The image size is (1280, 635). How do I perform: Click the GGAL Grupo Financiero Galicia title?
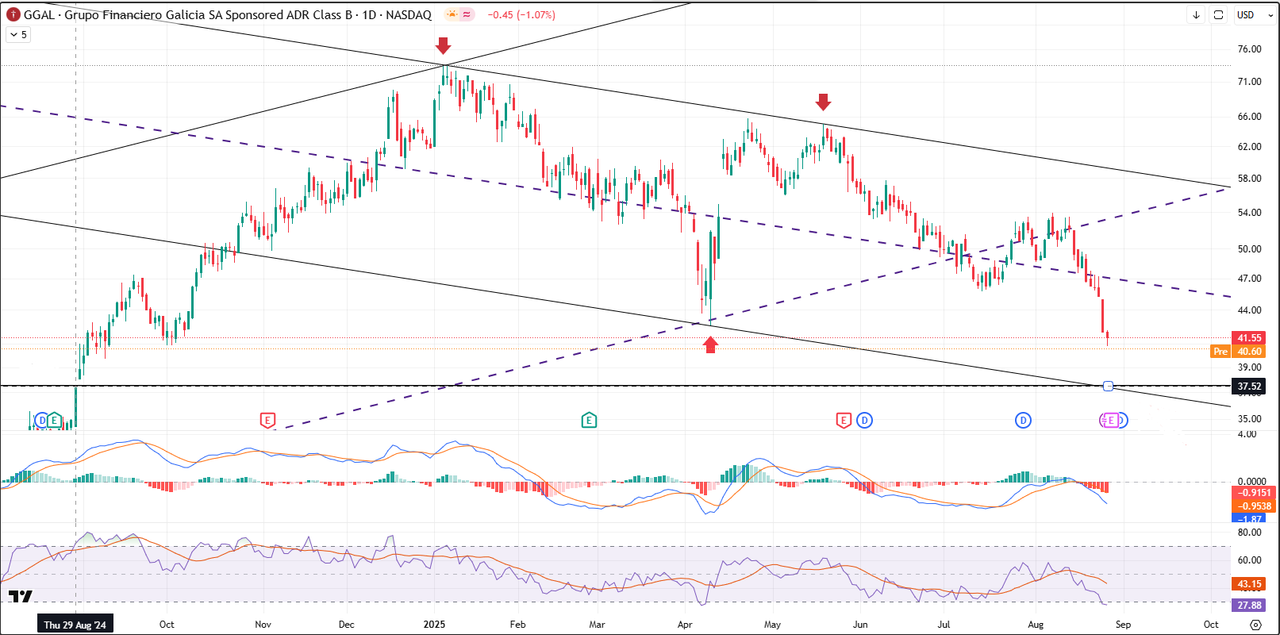tap(227, 15)
